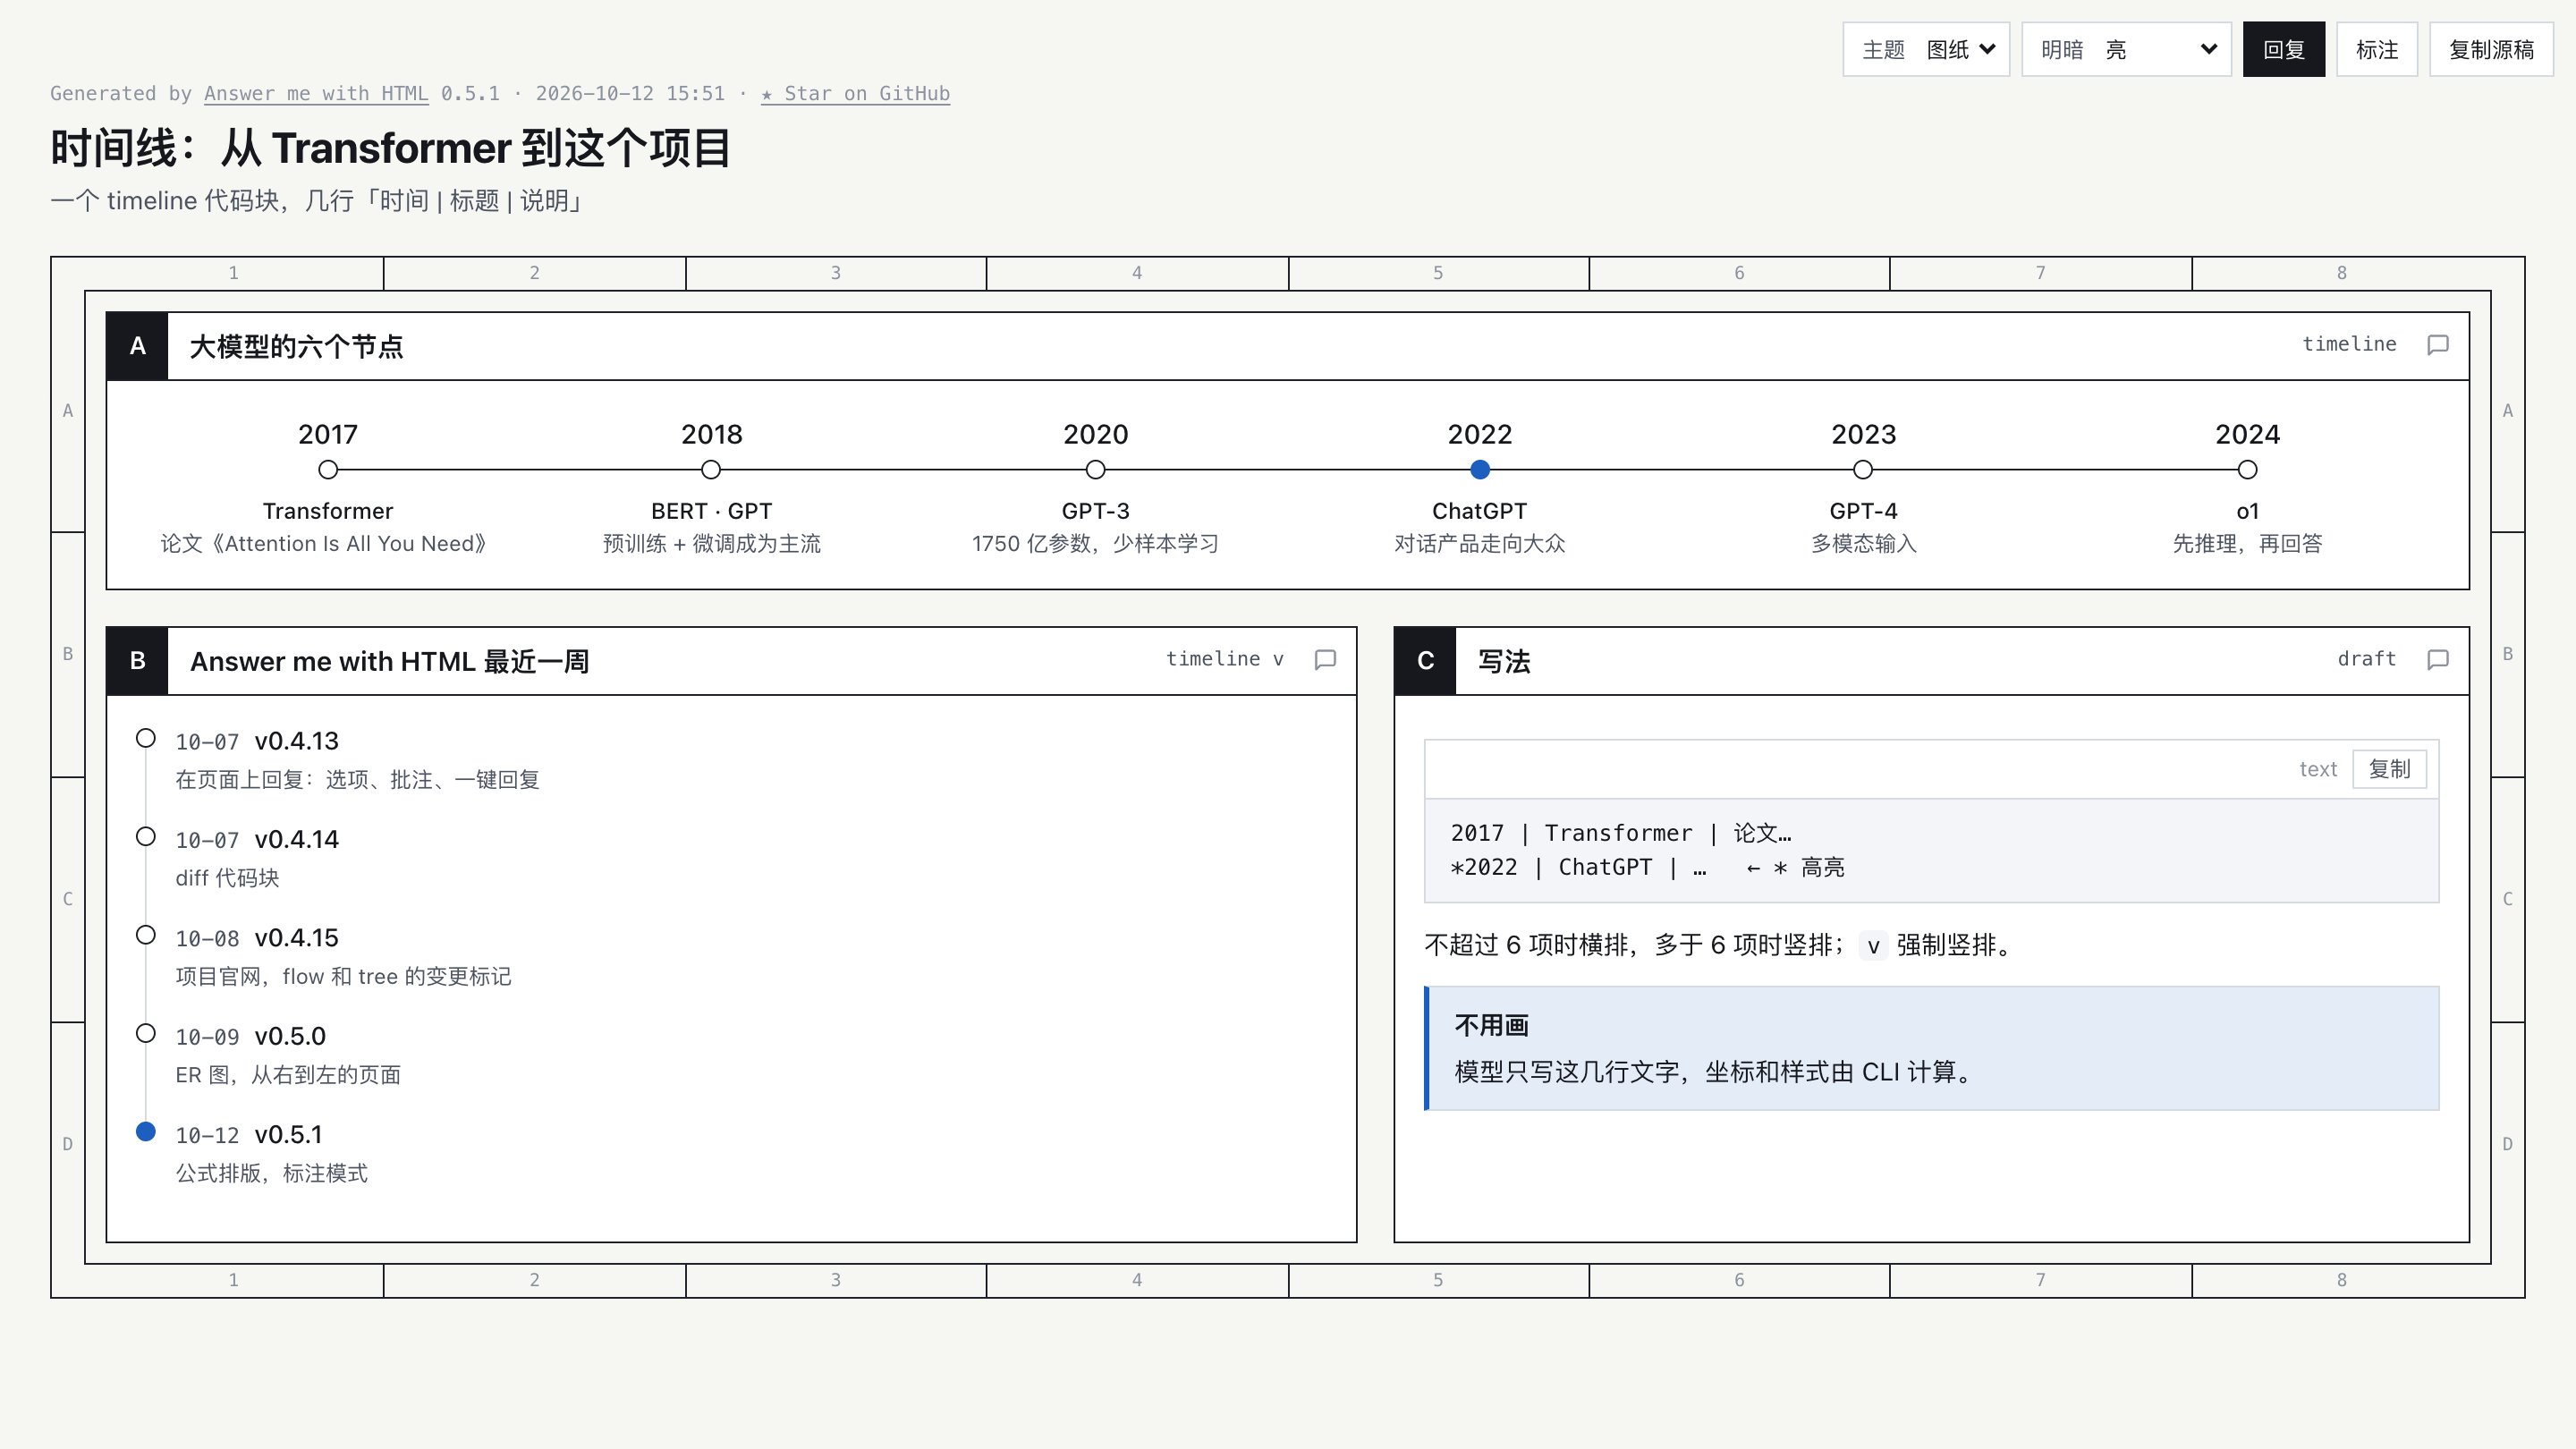The width and height of the screenshot is (2576, 1449).
Task: Click panel B letter badge
Action: click(138, 661)
